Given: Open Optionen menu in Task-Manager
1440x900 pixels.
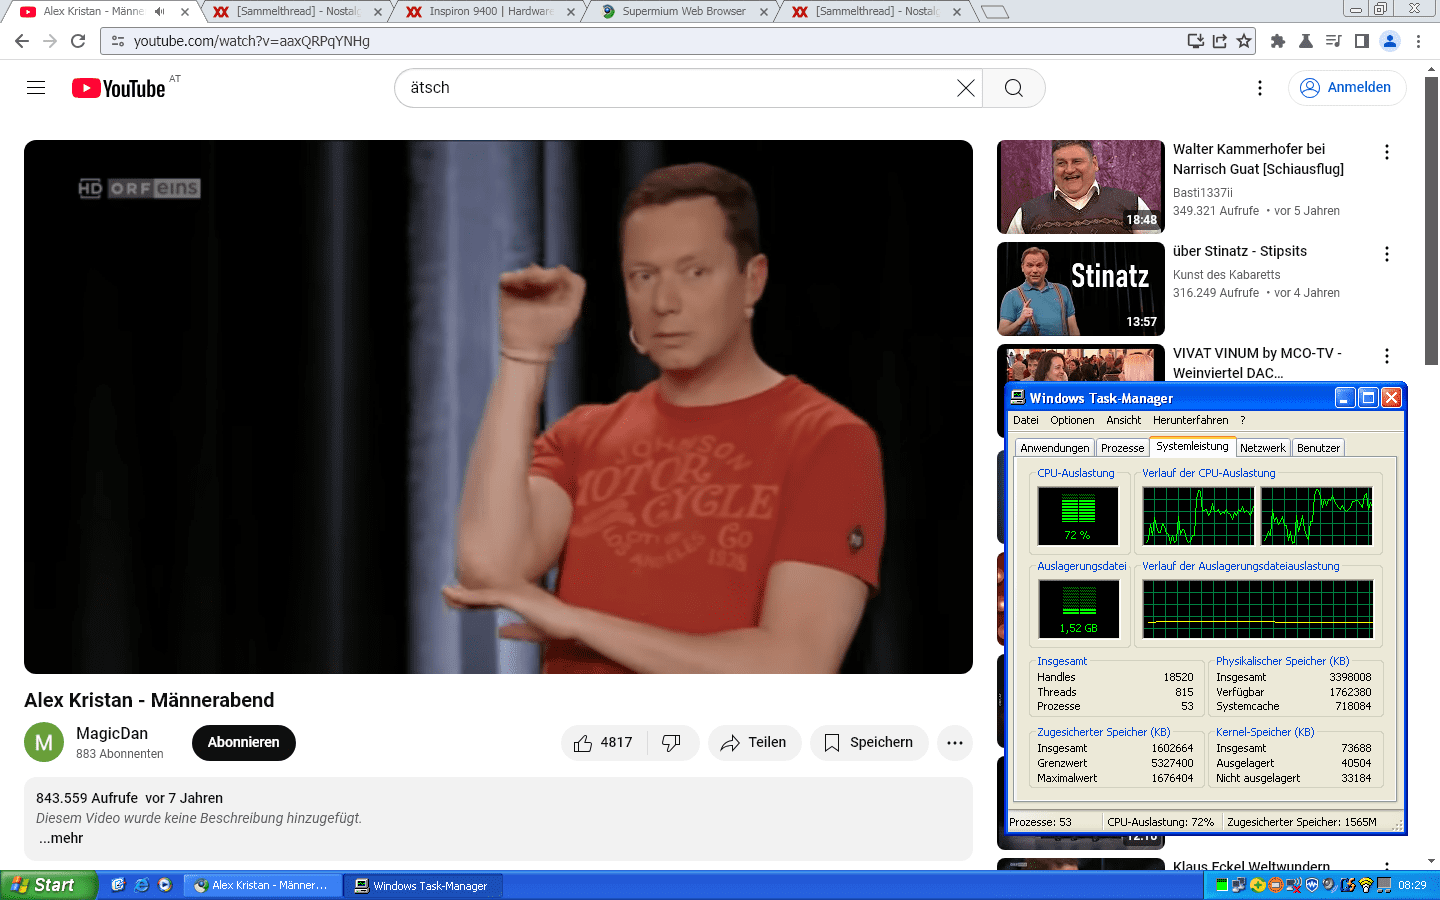Looking at the screenshot, I should [1072, 420].
